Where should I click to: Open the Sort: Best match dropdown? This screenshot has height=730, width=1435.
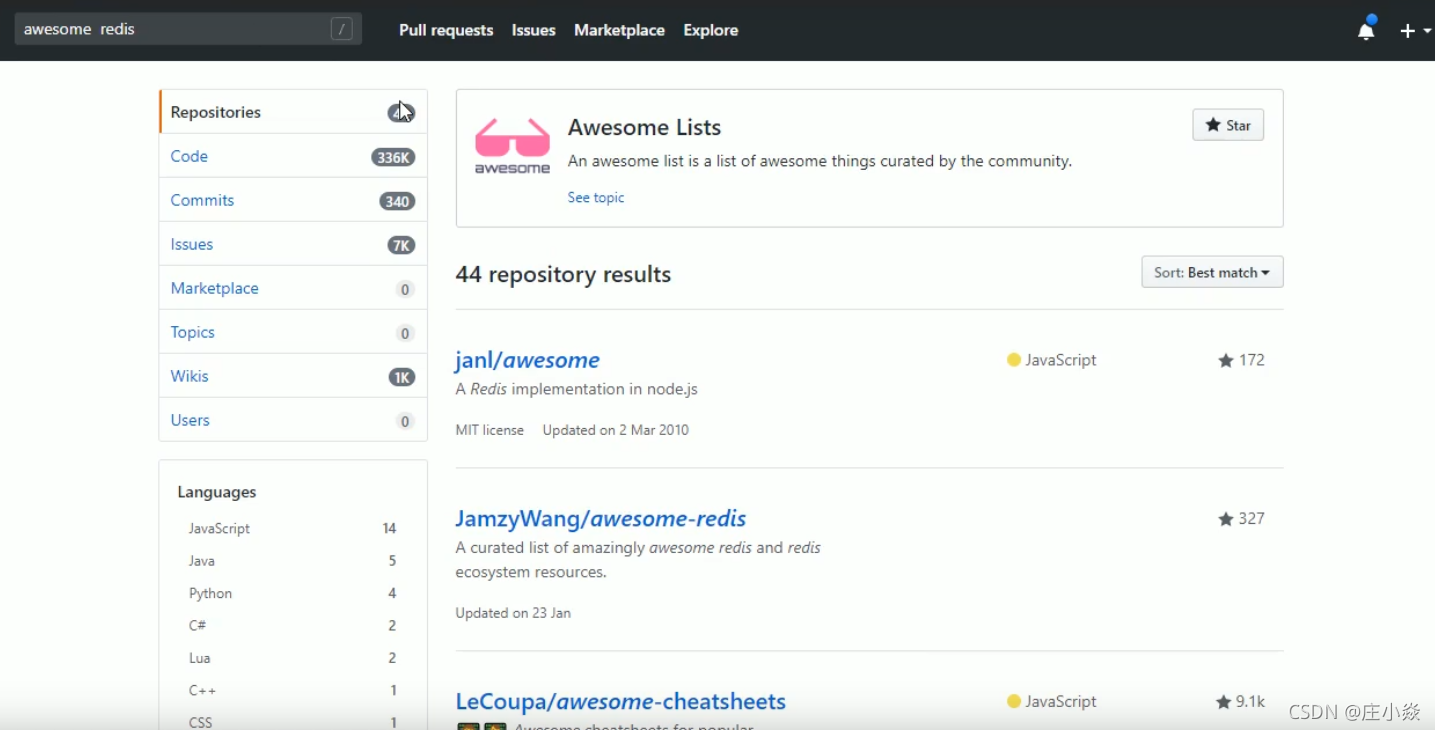click(x=1212, y=272)
